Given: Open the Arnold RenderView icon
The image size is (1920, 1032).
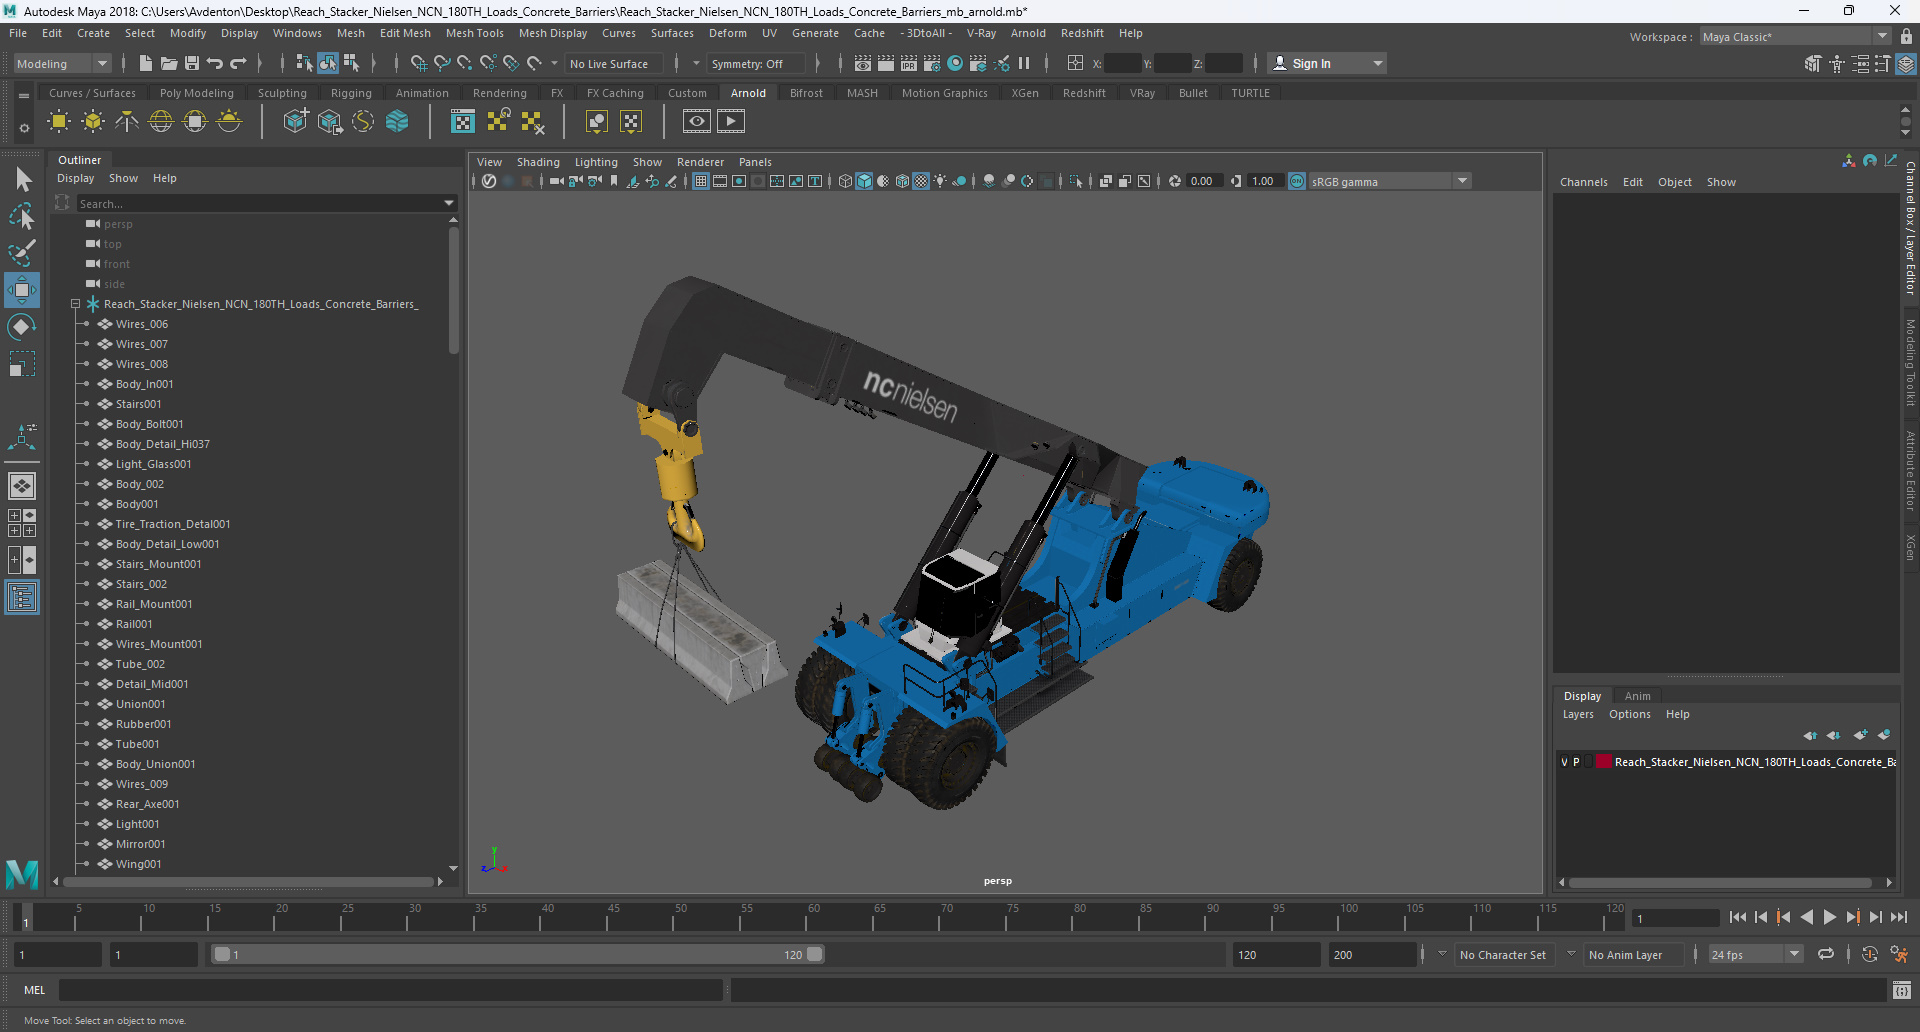Looking at the screenshot, I should (697, 122).
